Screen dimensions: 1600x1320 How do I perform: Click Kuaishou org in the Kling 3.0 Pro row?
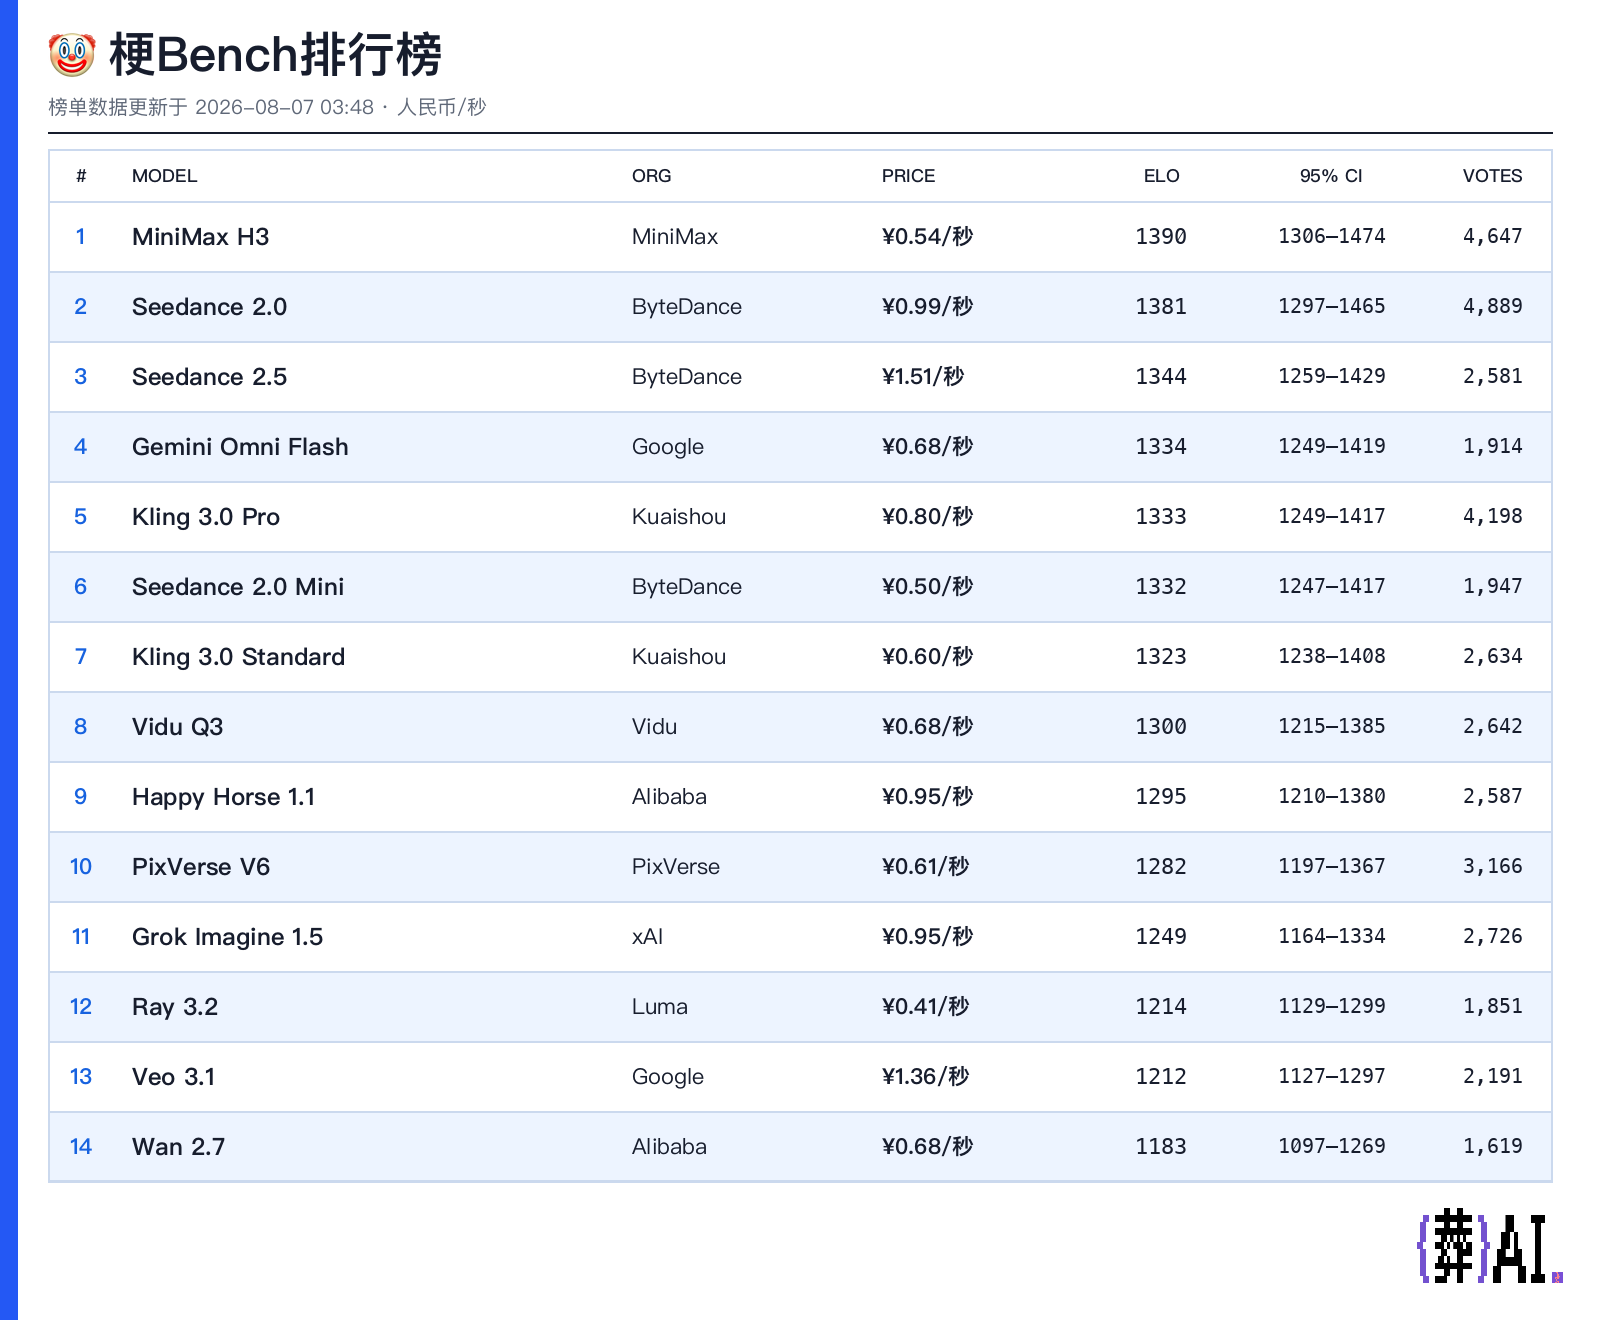tap(679, 517)
